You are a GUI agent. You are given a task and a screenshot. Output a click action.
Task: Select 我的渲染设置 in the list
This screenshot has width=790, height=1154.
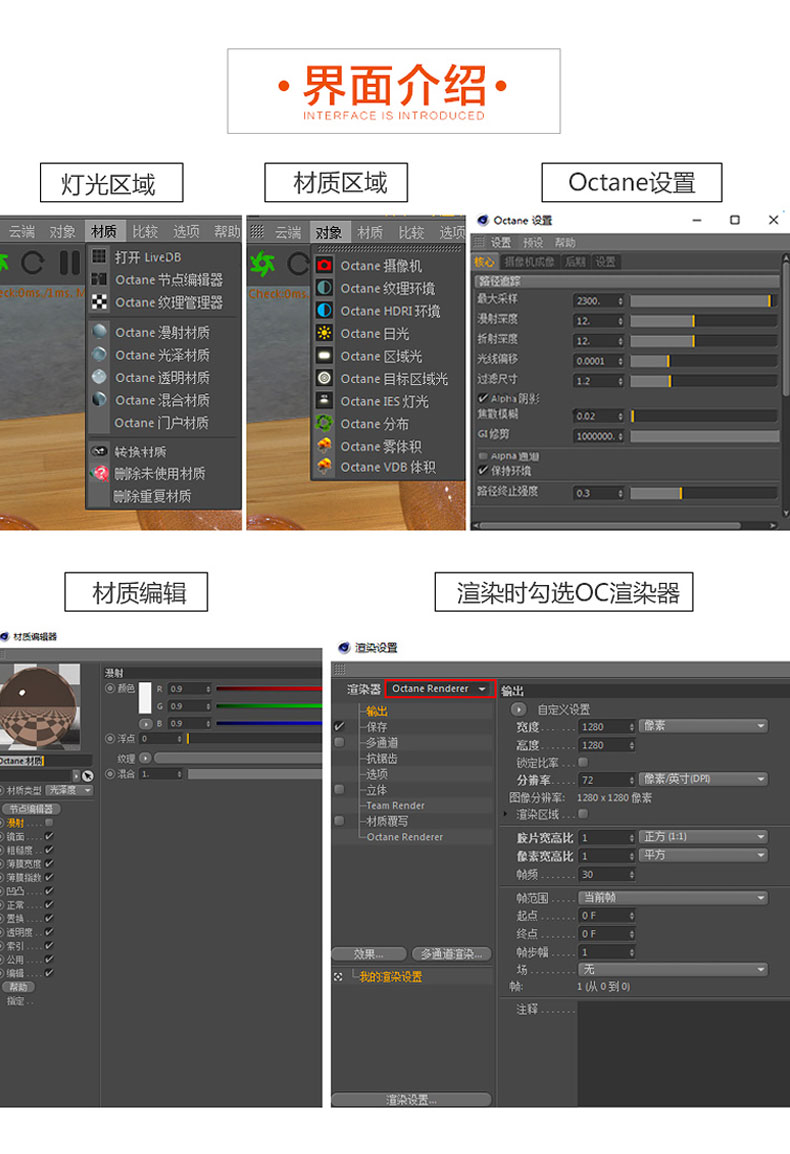(x=390, y=977)
